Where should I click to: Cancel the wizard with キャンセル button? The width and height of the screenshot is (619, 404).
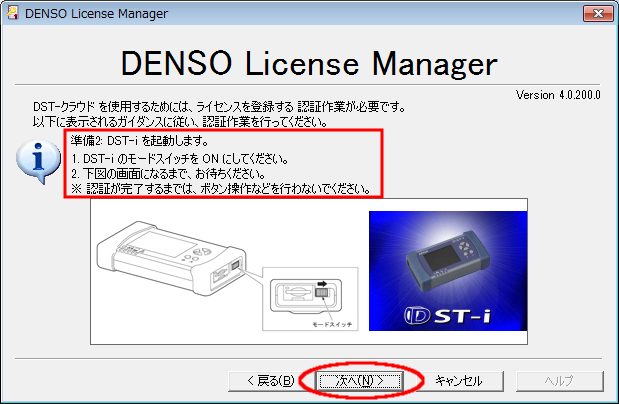(x=459, y=381)
